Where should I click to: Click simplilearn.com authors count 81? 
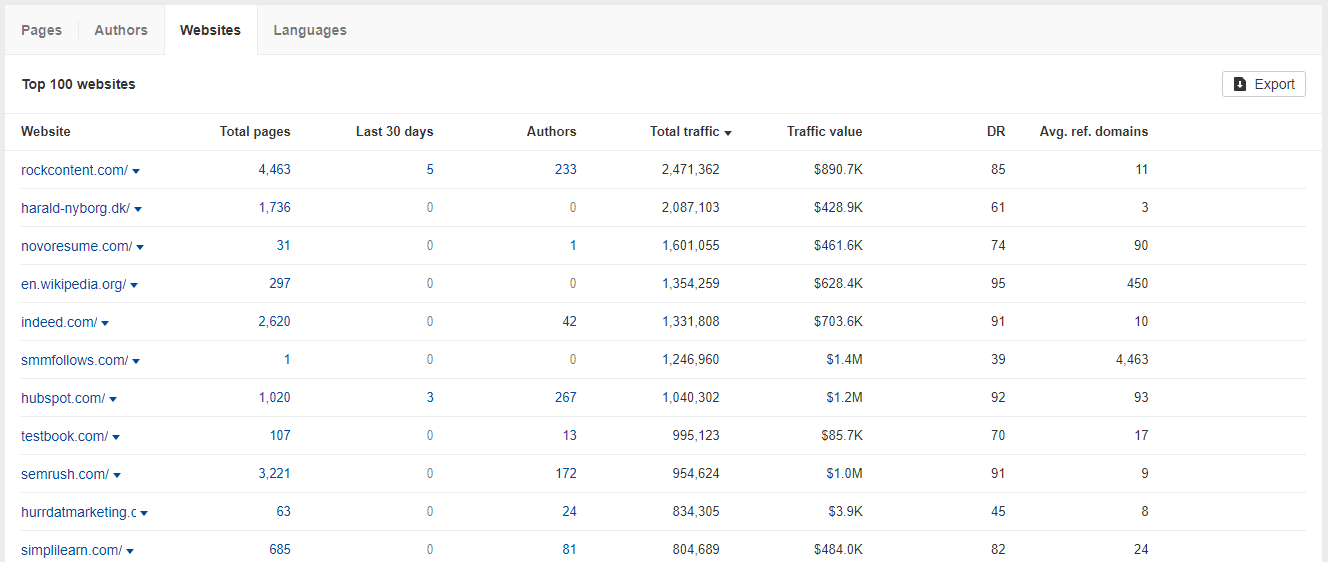pyautogui.click(x=569, y=550)
